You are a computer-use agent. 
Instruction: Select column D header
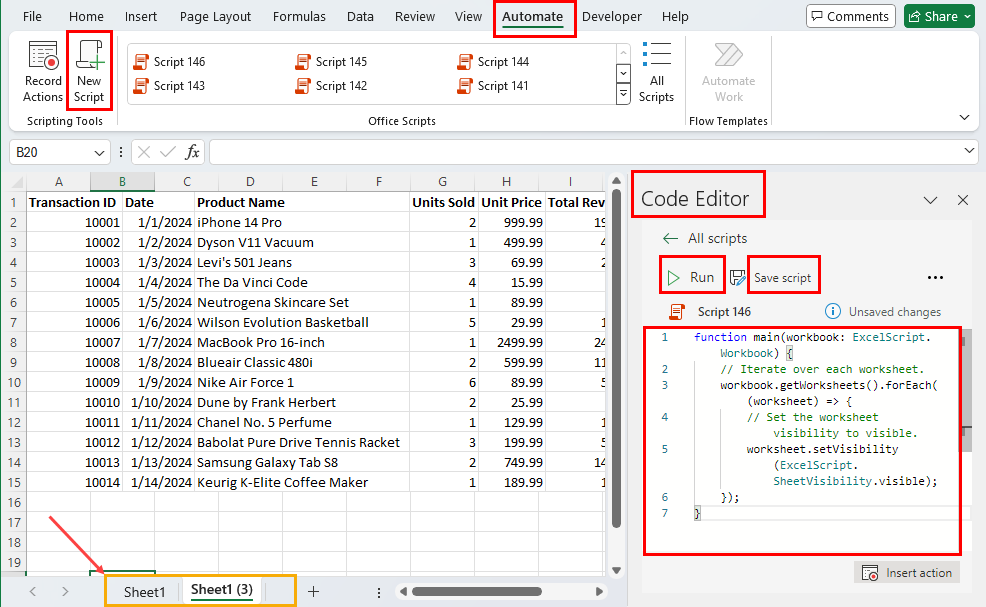point(250,182)
